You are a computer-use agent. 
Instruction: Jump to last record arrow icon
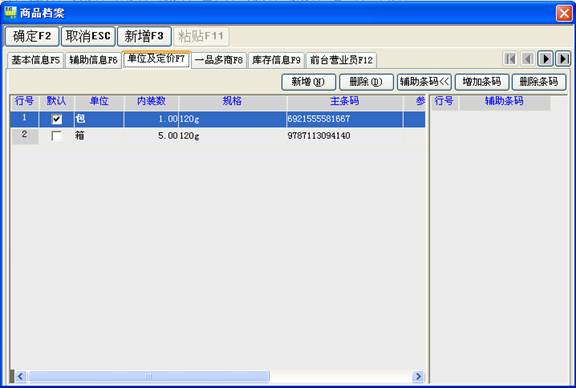click(563, 59)
